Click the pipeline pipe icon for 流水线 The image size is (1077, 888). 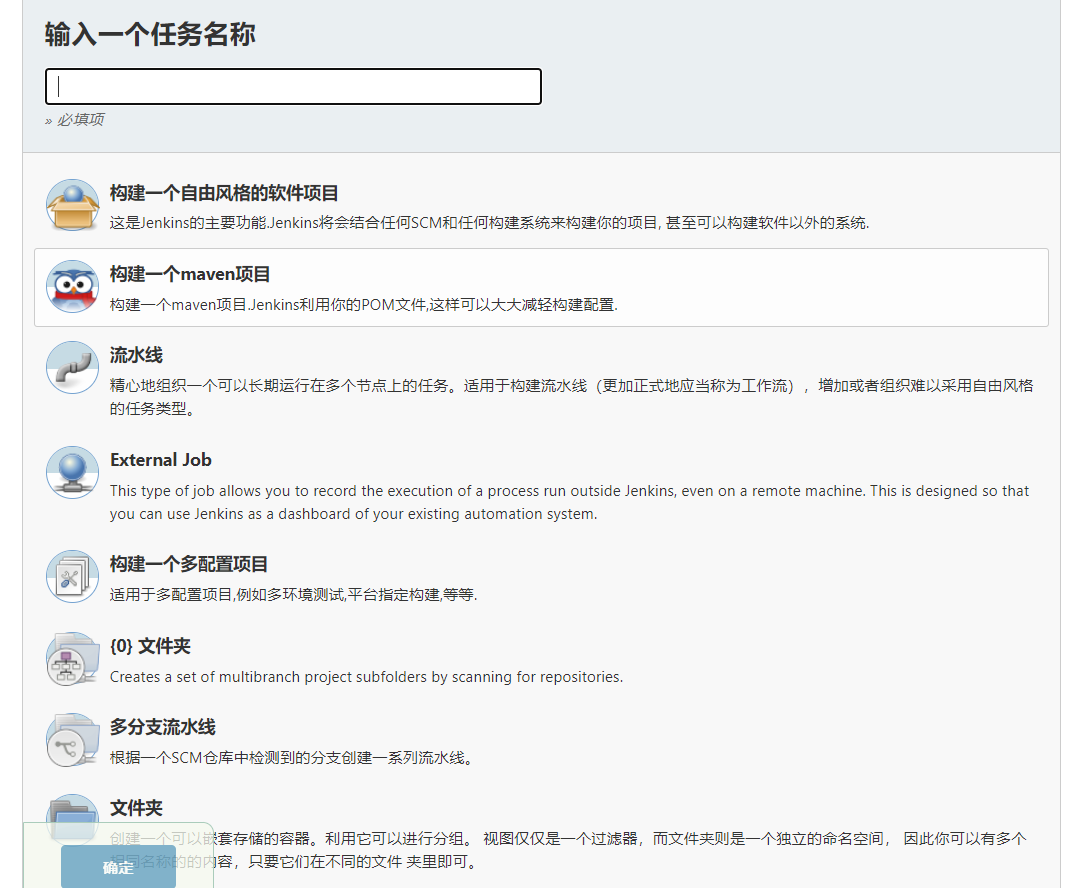pyautogui.click(x=73, y=367)
